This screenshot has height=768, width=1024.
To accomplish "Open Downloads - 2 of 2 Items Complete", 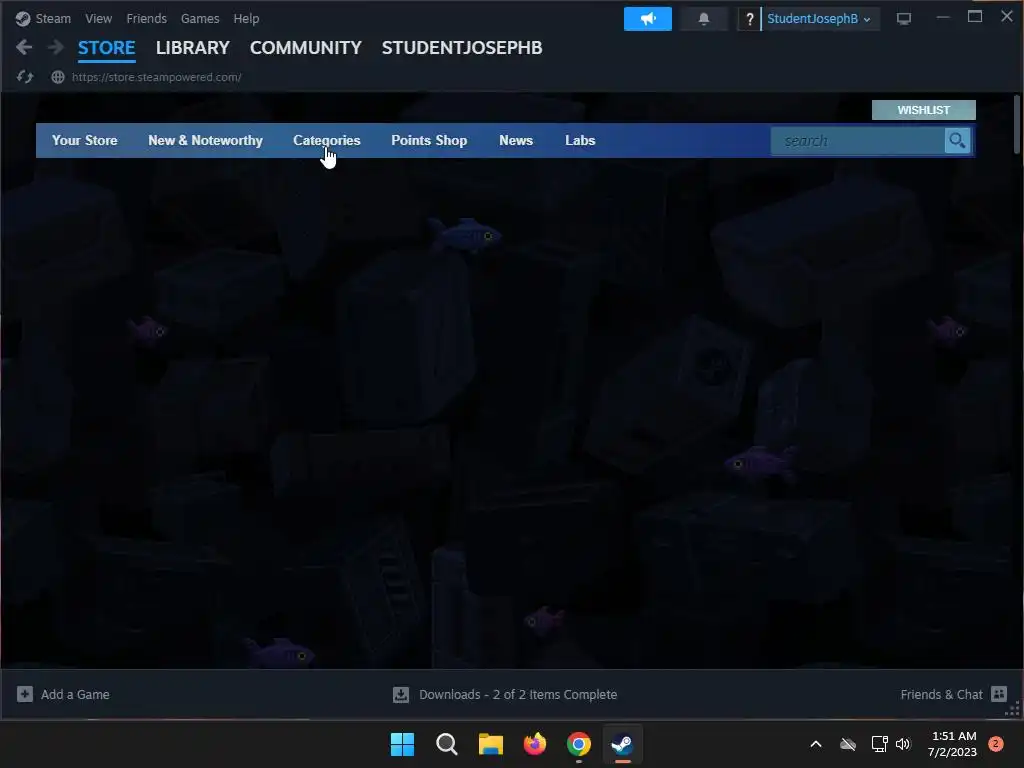I will (518, 694).
